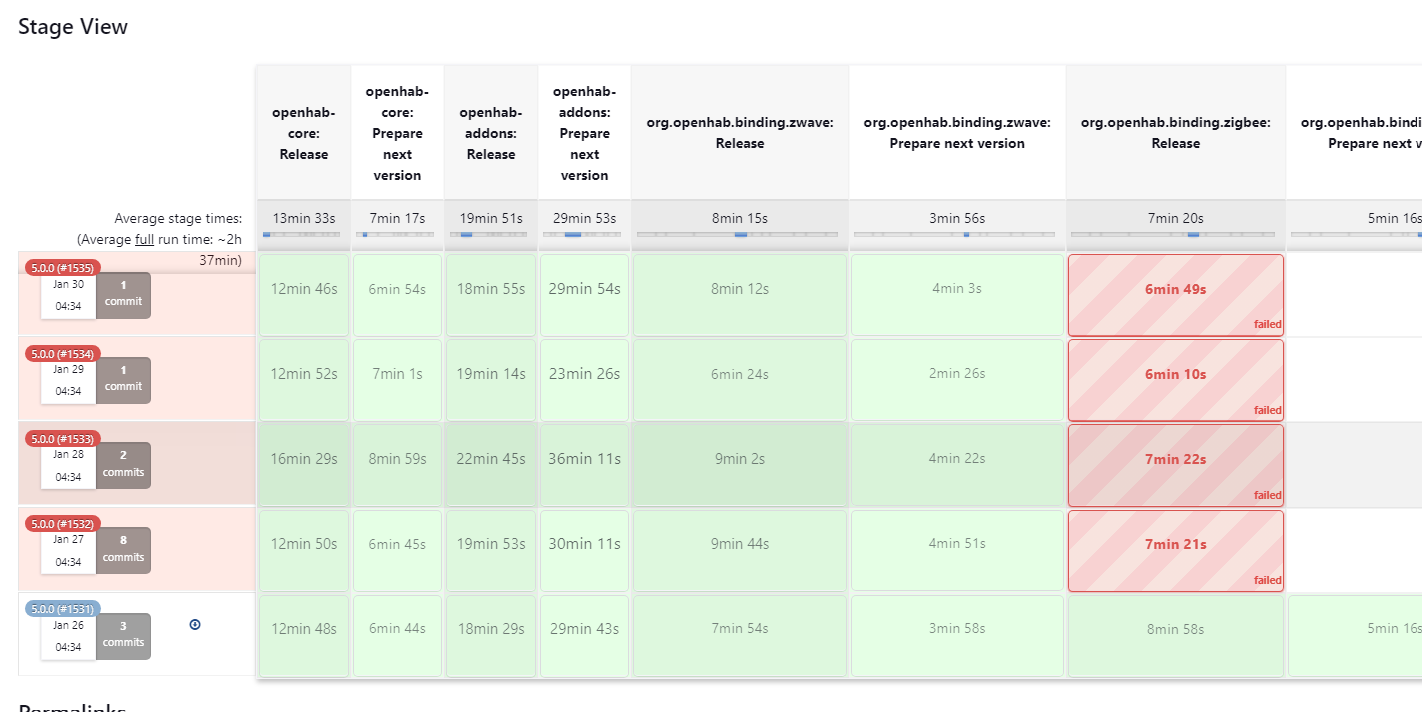Click the 29min 43s stage cell

[584, 635]
